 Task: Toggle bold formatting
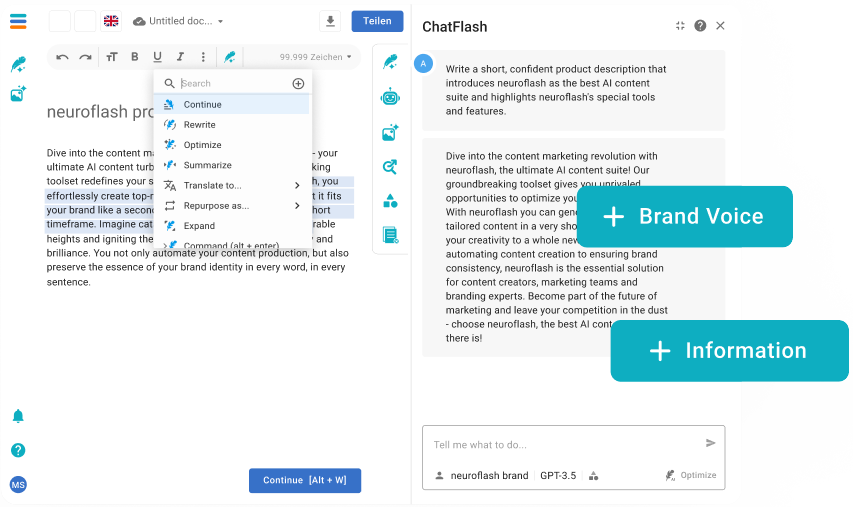tap(135, 57)
